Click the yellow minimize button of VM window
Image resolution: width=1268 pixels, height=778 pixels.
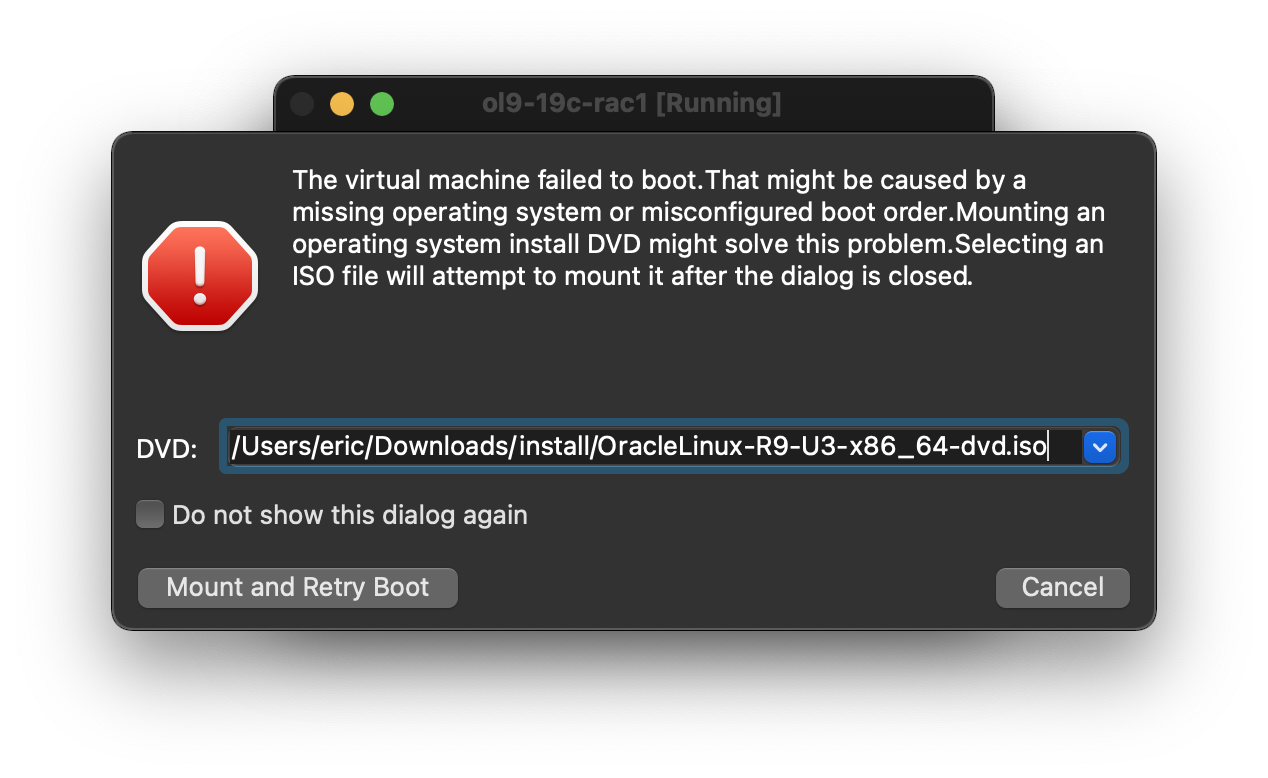pyautogui.click(x=342, y=104)
